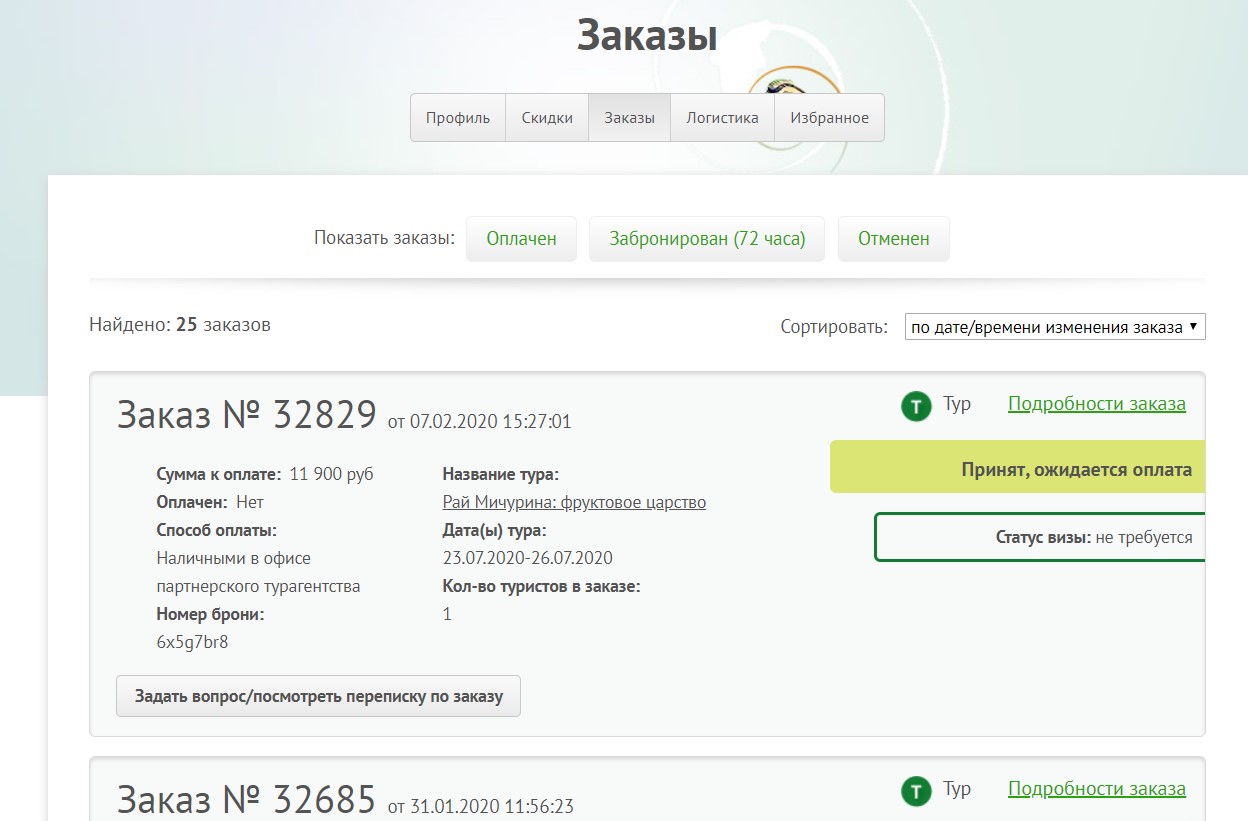This screenshot has width=1248, height=821.
Task: Click the Показать заказы: label
Action: click(x=384, y=238)
